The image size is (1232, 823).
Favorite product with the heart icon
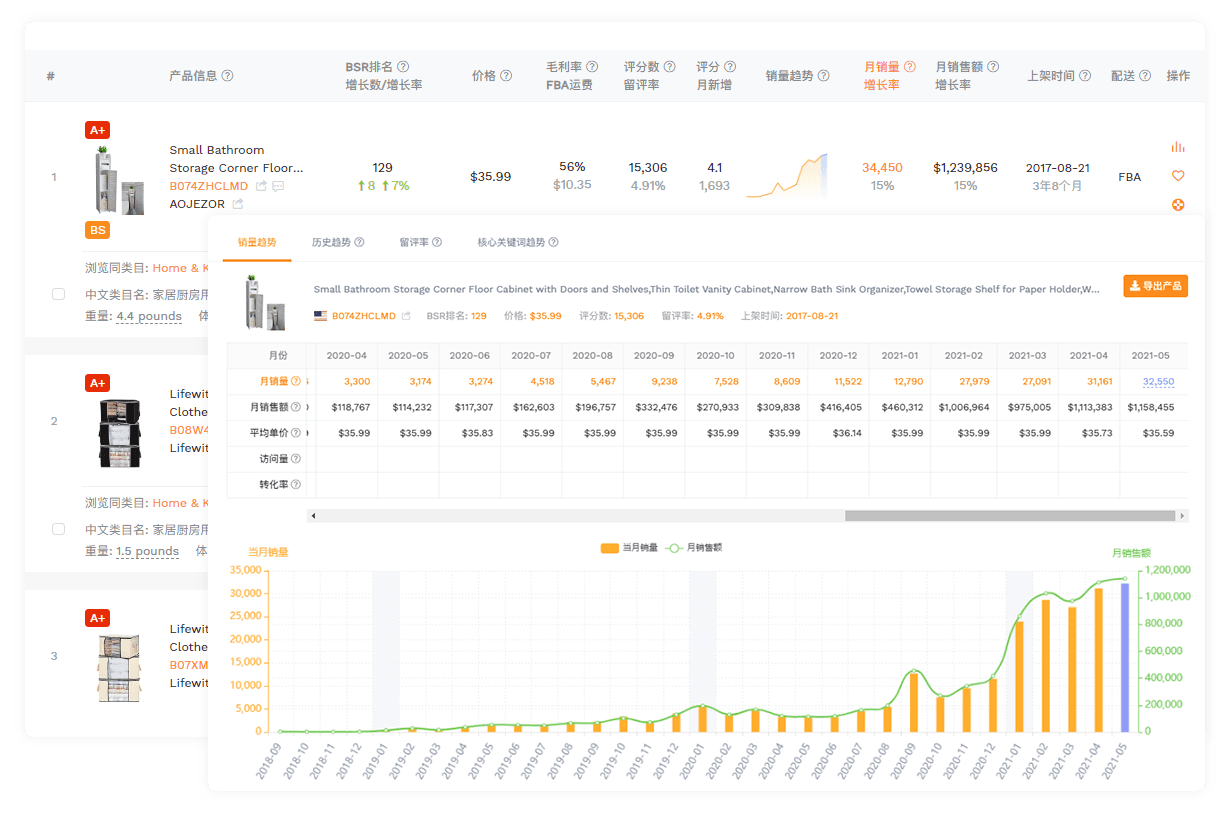1177,176
